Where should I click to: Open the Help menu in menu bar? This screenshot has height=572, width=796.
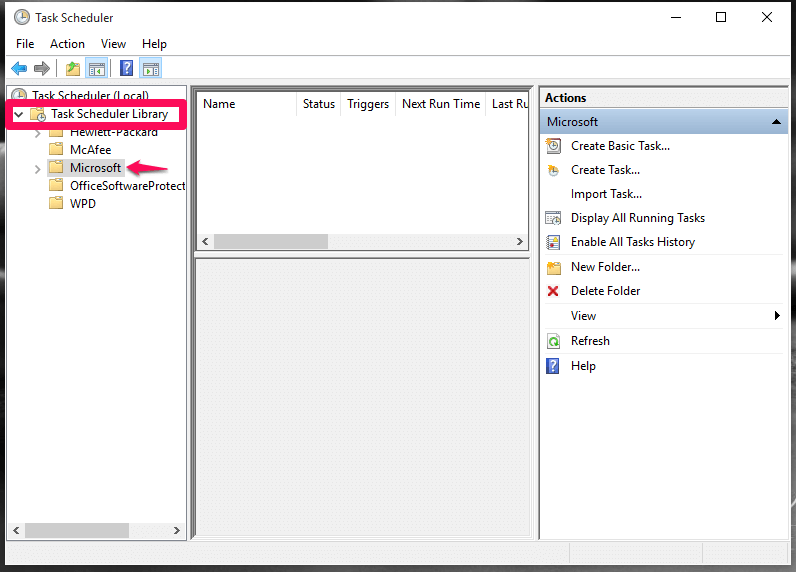(x=154, y=44)
